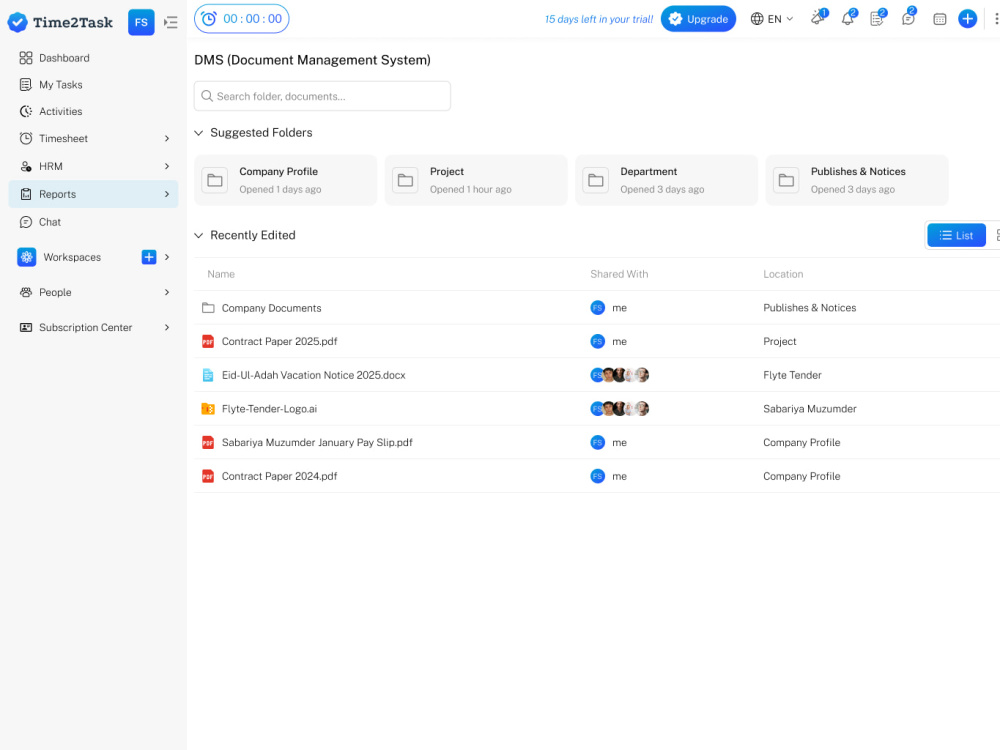Screen dimensions: 1000x750
Task: Select Reports in the sidebar
Action: (x=93, y=194)
